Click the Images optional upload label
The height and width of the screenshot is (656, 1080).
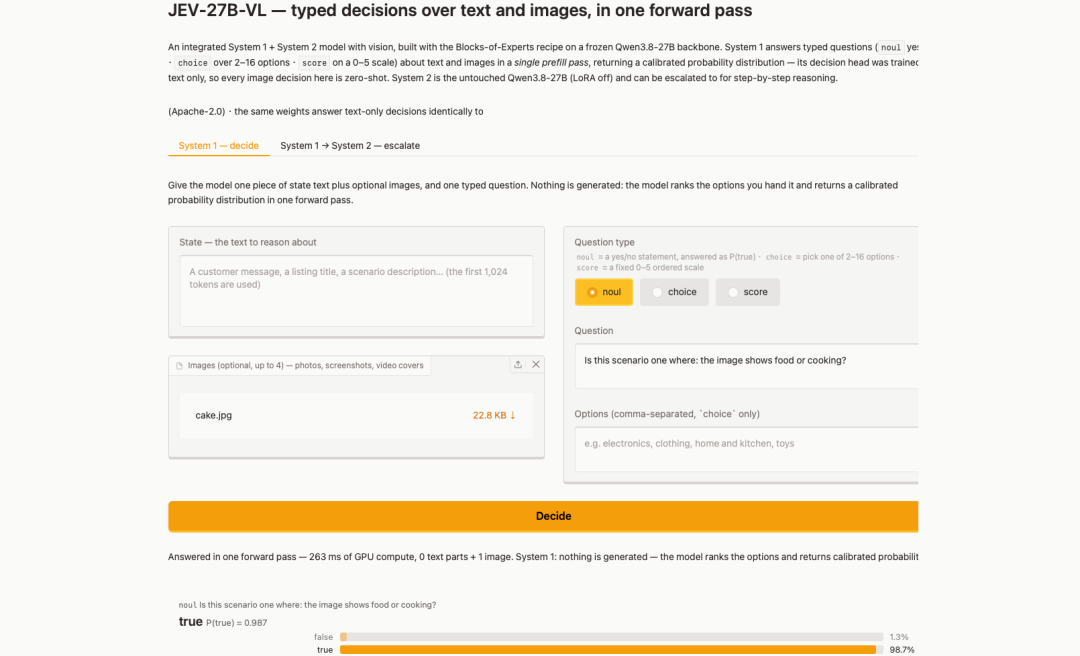click(305, 365)
